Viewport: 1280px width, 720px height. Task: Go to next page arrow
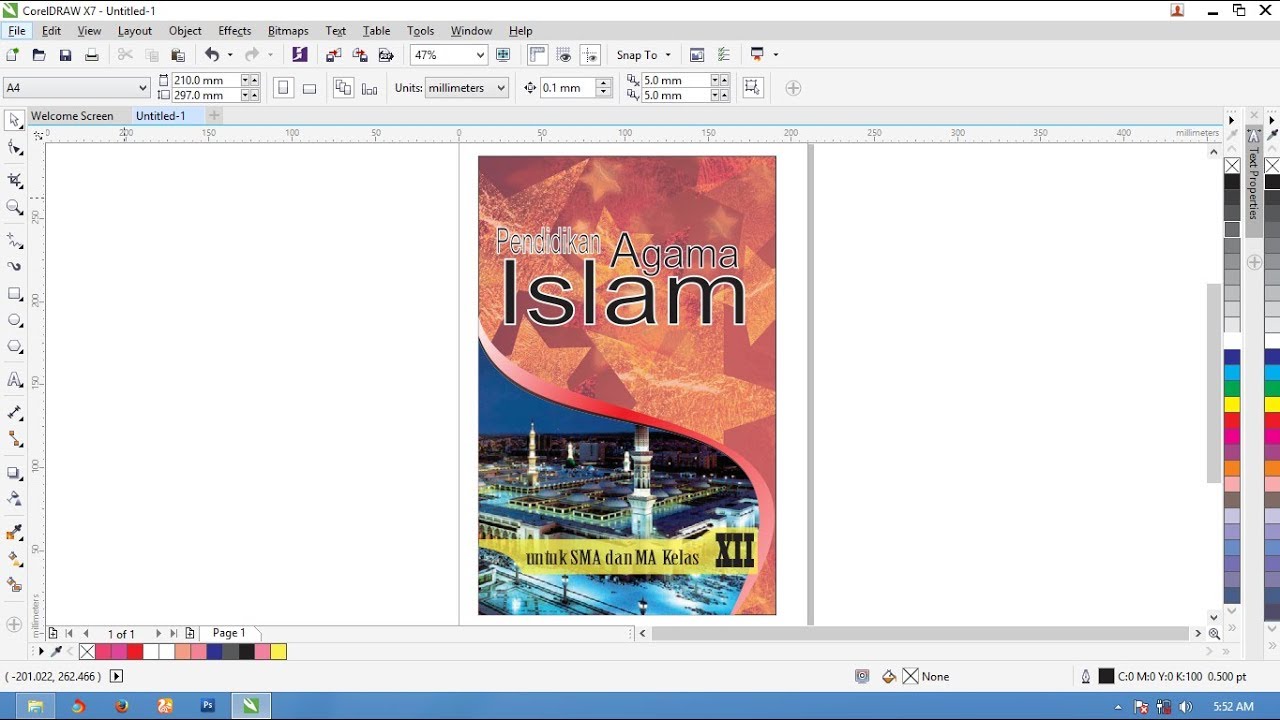coord(158,634)
